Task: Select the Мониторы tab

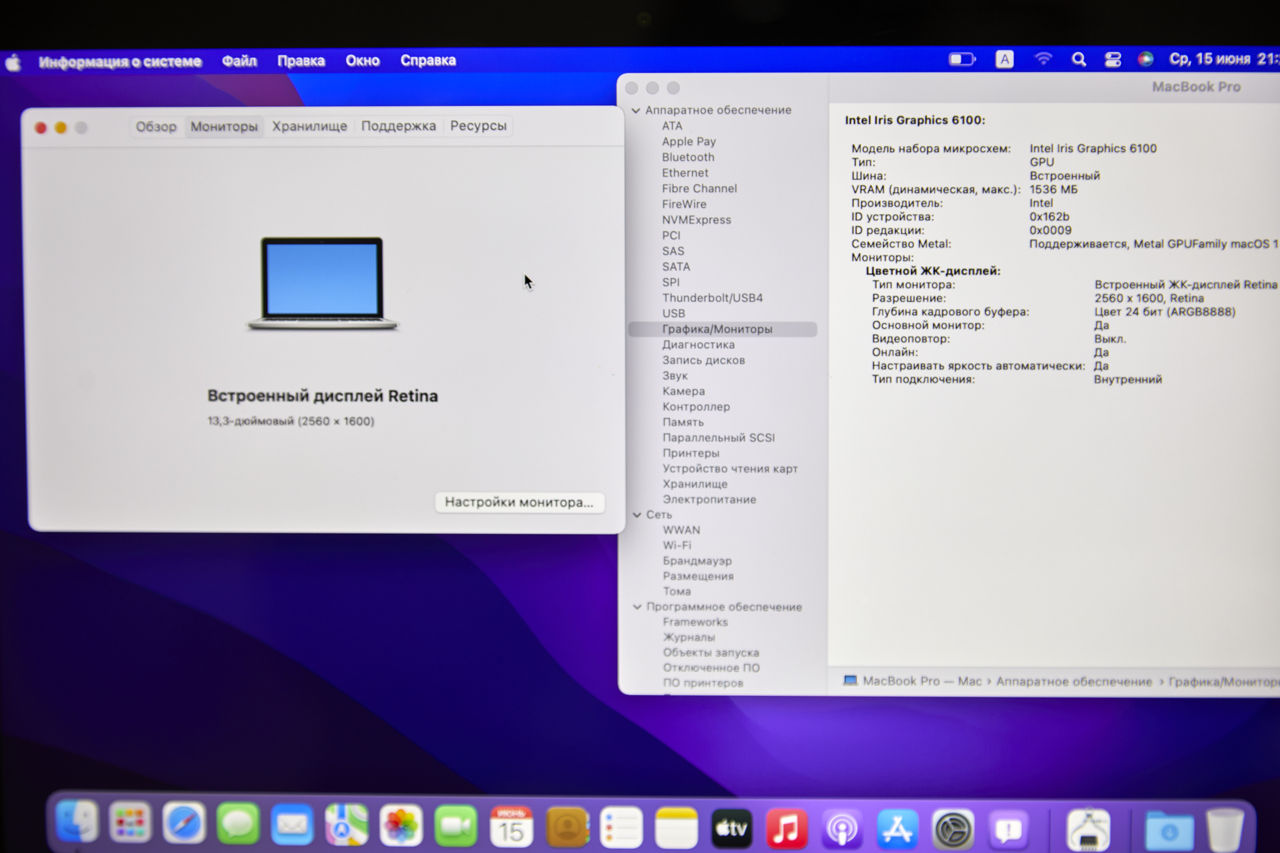Action: (x=224, y=126)
